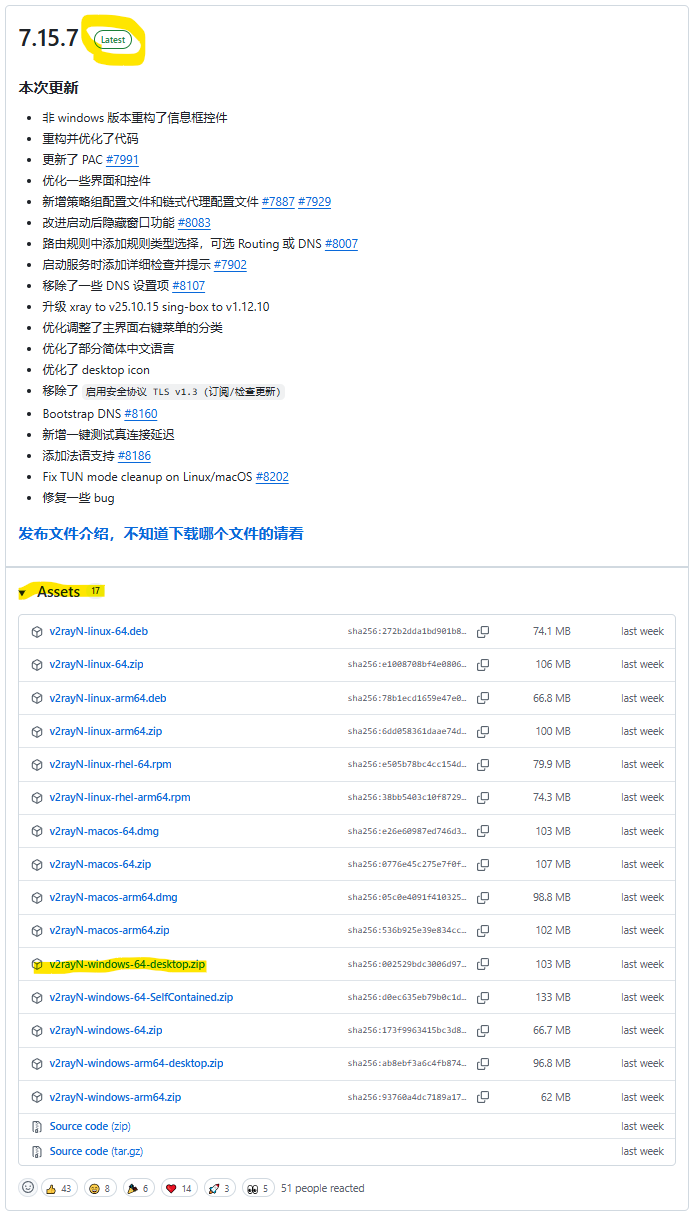
Task: Copy sha256 of v2rayN-linux-64.zip
Action: pyautogui.click(x=483, y=665)
